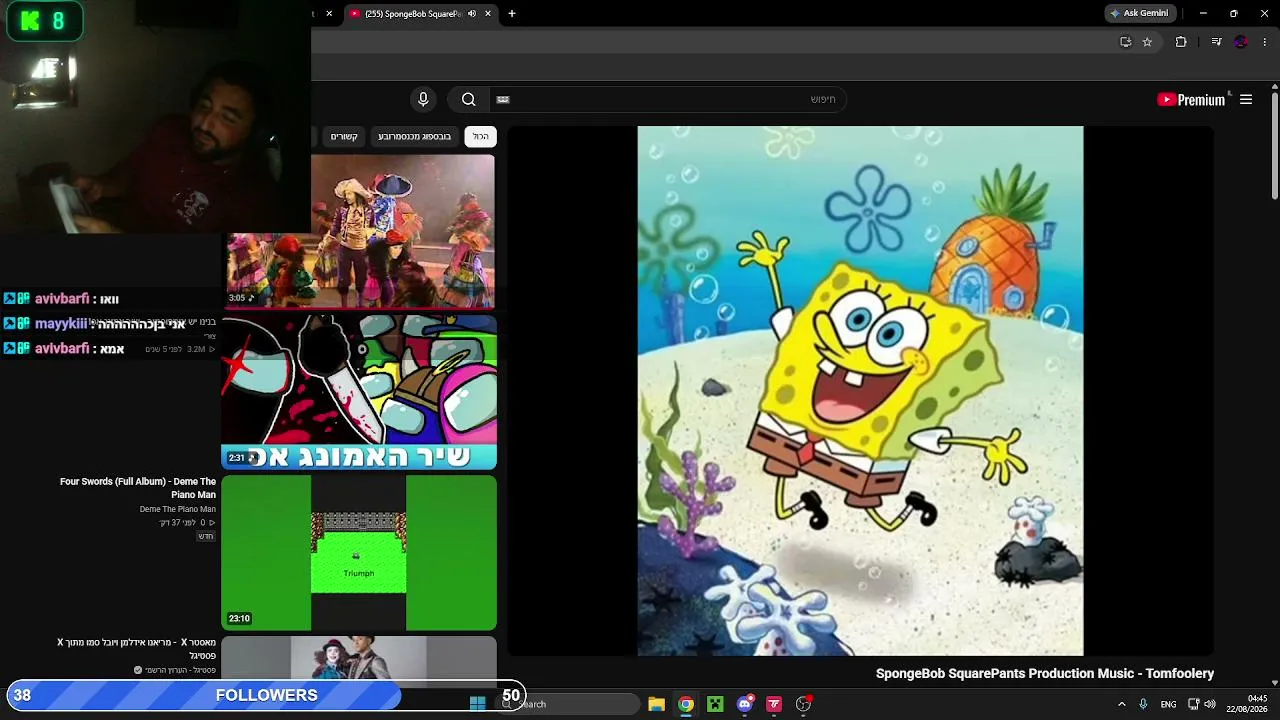
Task: Open the Four Swords green video thumbnail
Action: point(359,553)
